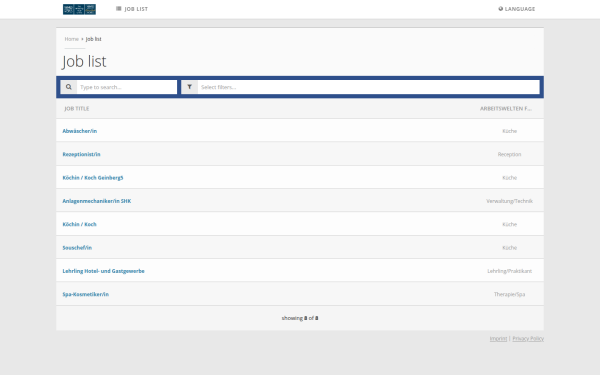Open the Souschef/in job posting

pyautogui.click(x=77, y=248)
